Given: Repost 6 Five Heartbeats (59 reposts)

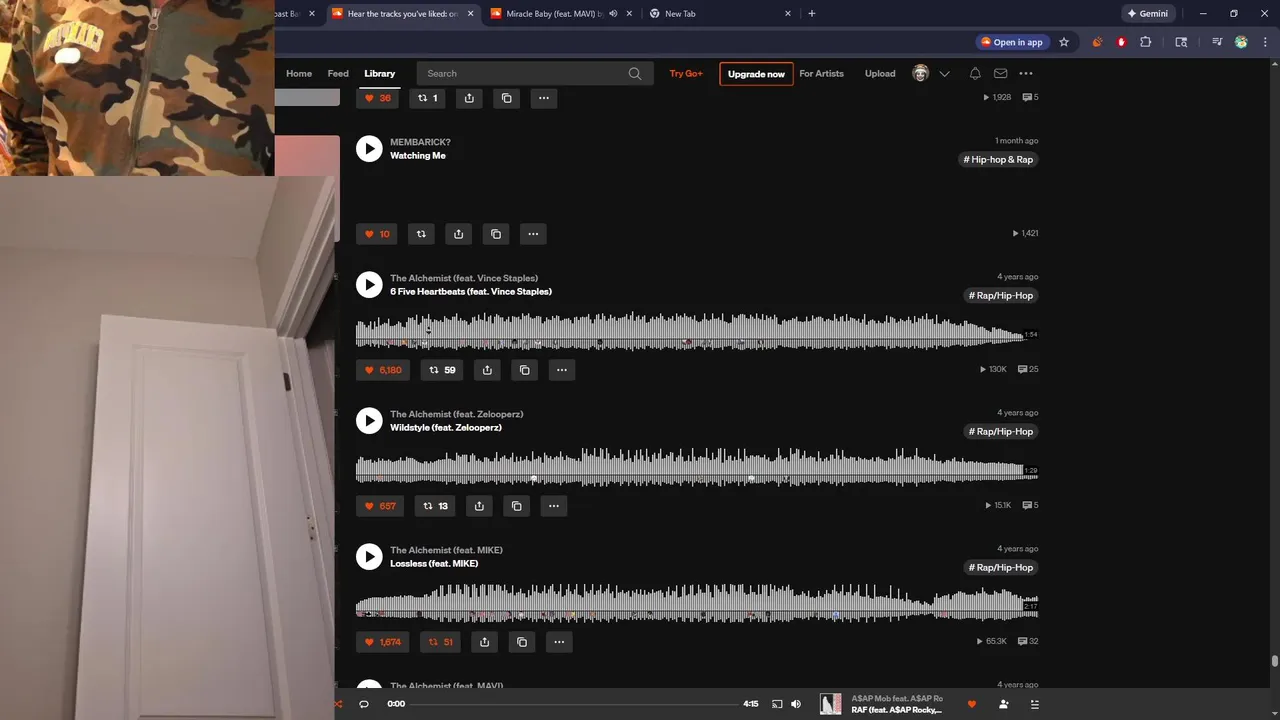Looking at the screenshot, I should [442, 370].
